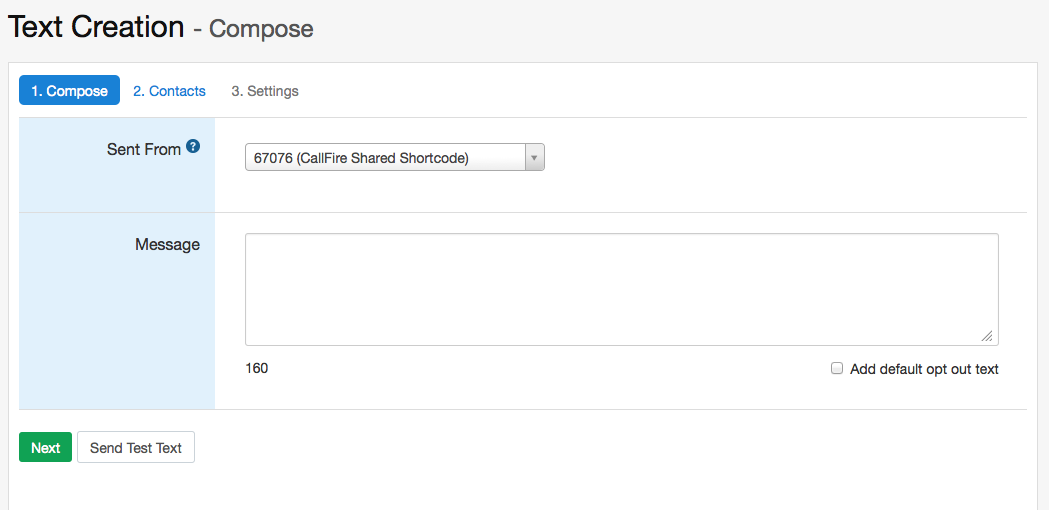The image size is (1049, 510).
Task: Click the 'Text Creation' page heading
Action: [x=96, y=27]
